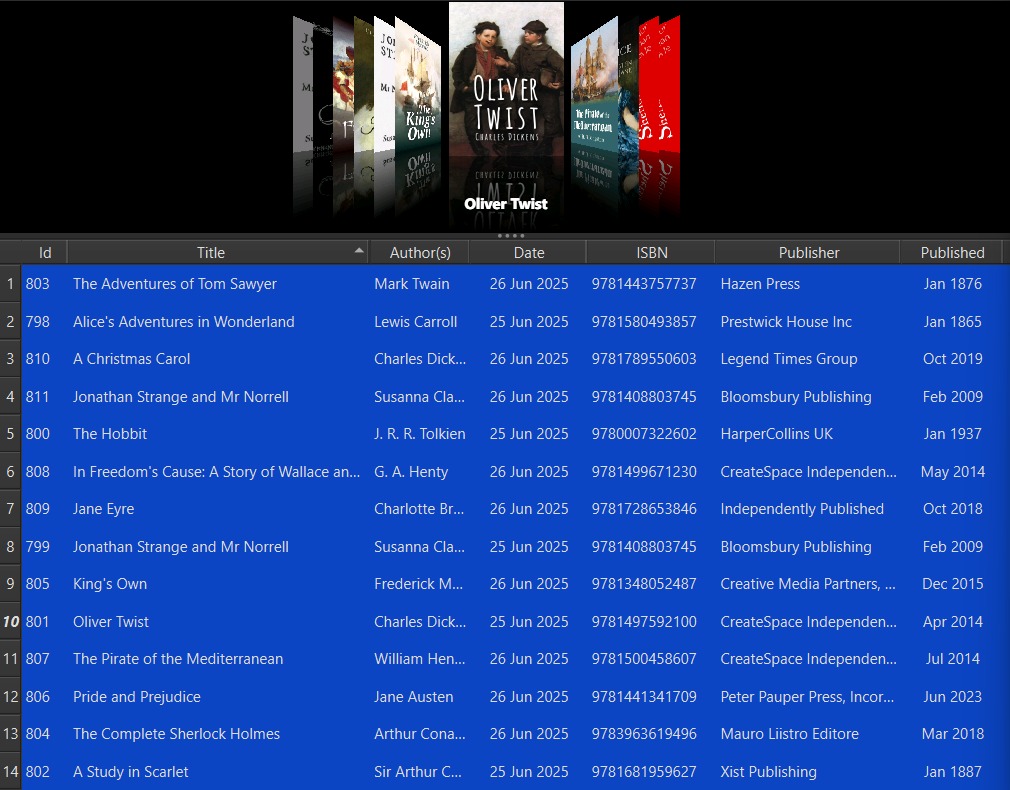Select the "In Freedom's Cause" title cell
This screenshot has width=1010, height=790.
pyautogui.click(x=216, y=472)
